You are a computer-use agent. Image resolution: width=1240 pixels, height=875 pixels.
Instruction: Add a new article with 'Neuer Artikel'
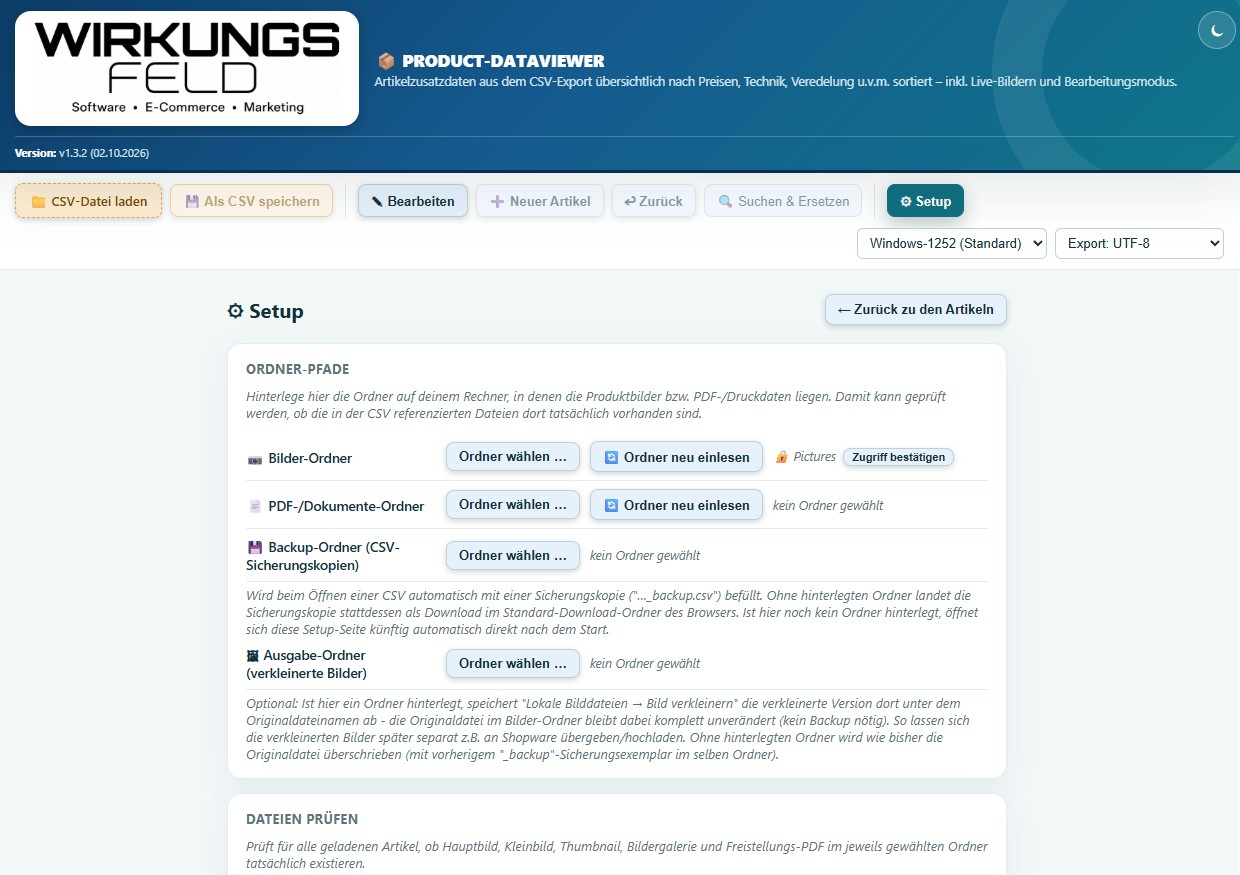click(540, 201)
